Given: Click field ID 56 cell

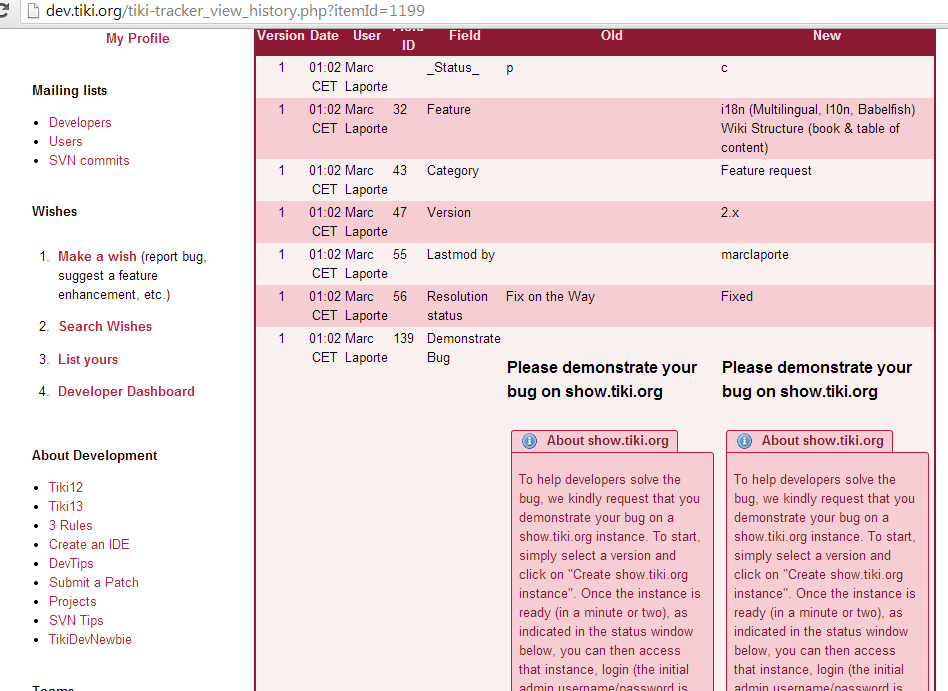Looking at the screenshot, I should tap(400, 296).
